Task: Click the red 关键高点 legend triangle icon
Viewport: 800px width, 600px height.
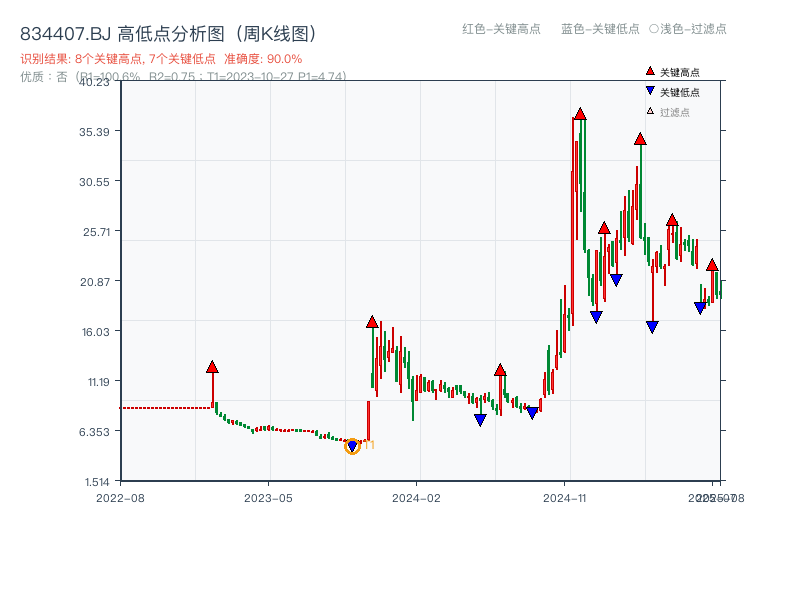Action: 648,72
